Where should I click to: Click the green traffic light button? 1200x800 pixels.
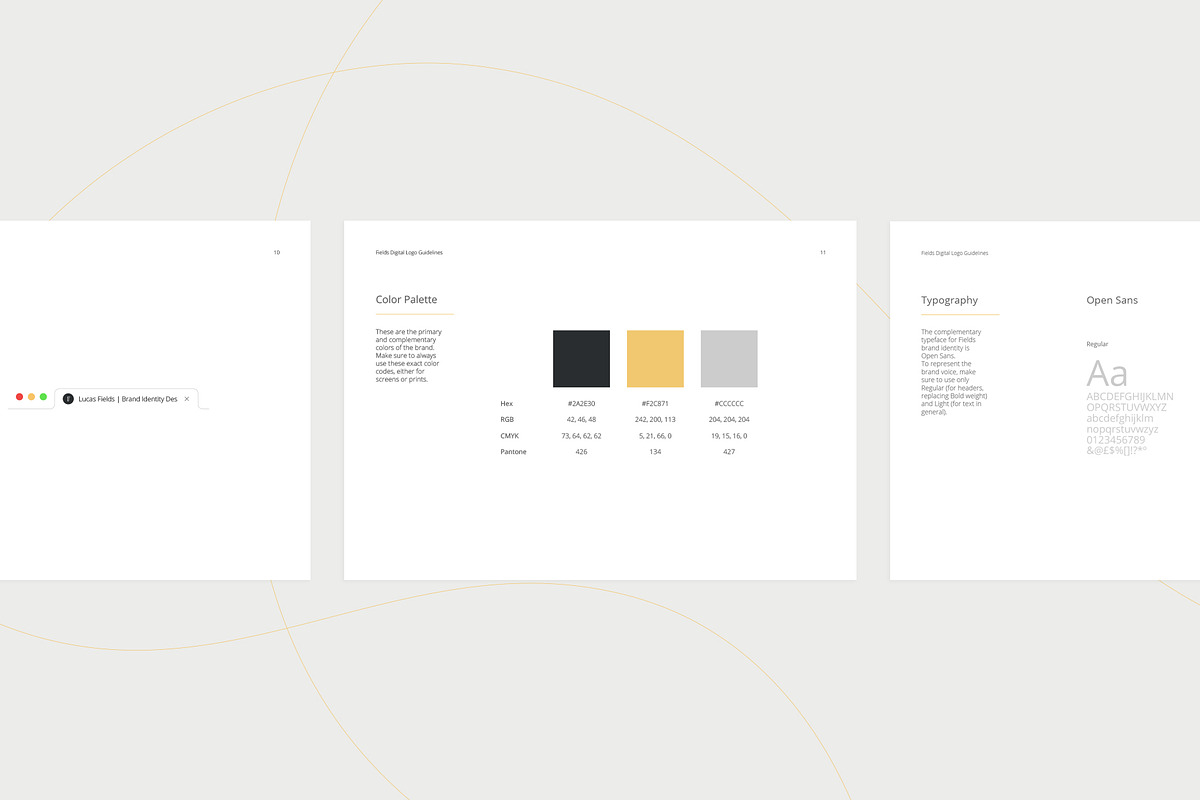coord(42,396)
